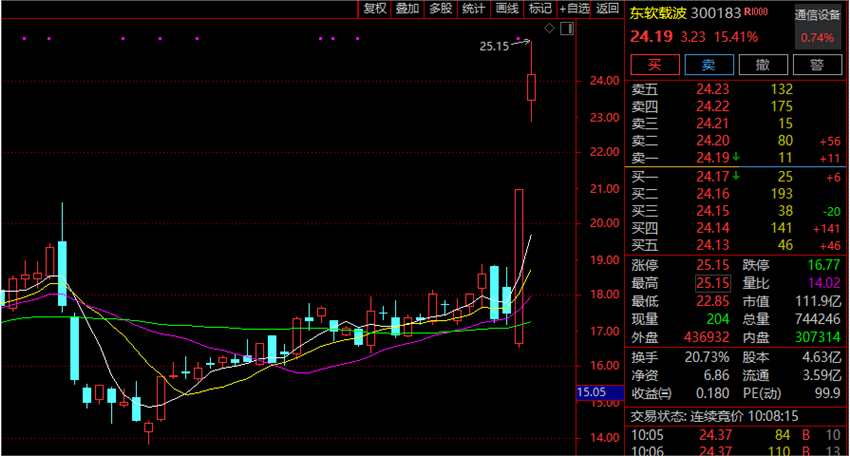Toggle the side panel layout icon

566,28
